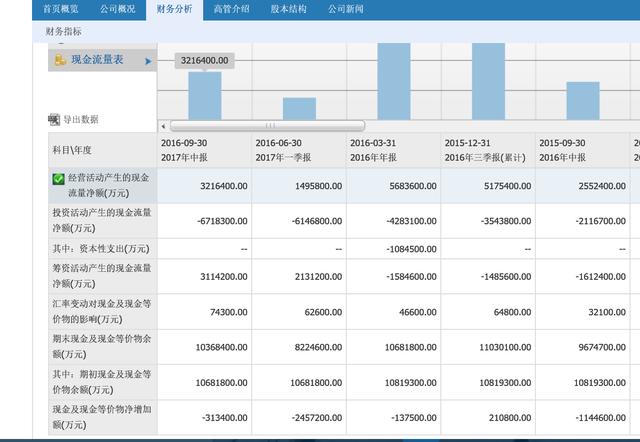Click the 2016-03-31 column header
Screen dimensions: 640x442
393,150
